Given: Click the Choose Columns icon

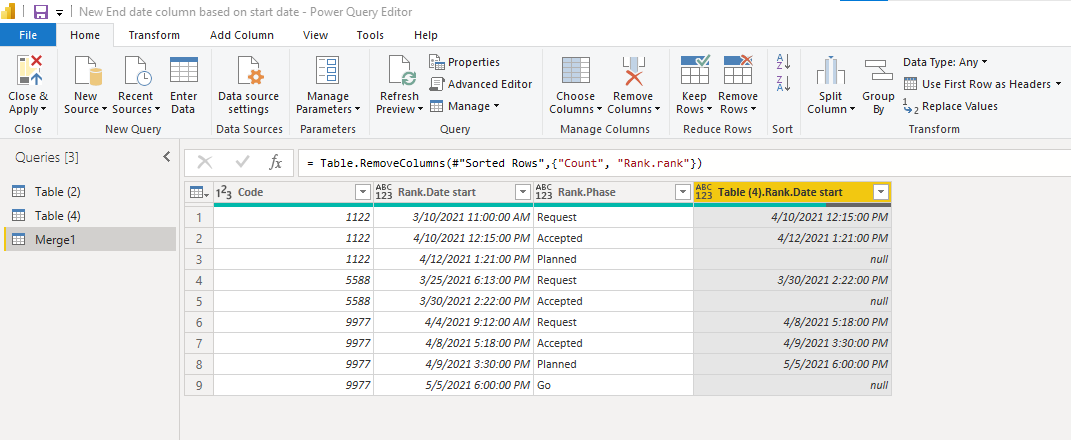Looking at the screenshot, I should [575, 71].
